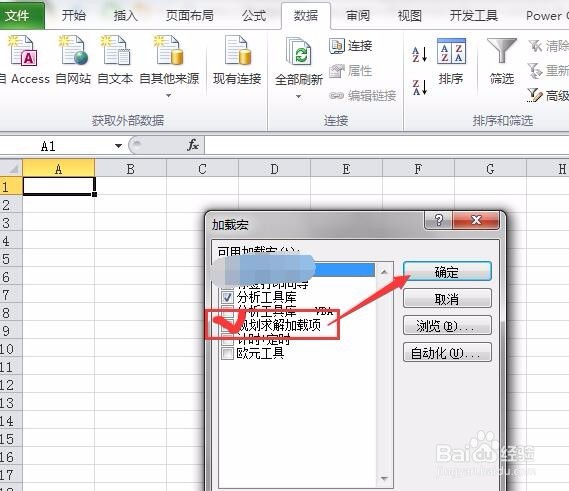569x491 pixels.
Task: Sort descending Z to A
Action: 420,88
